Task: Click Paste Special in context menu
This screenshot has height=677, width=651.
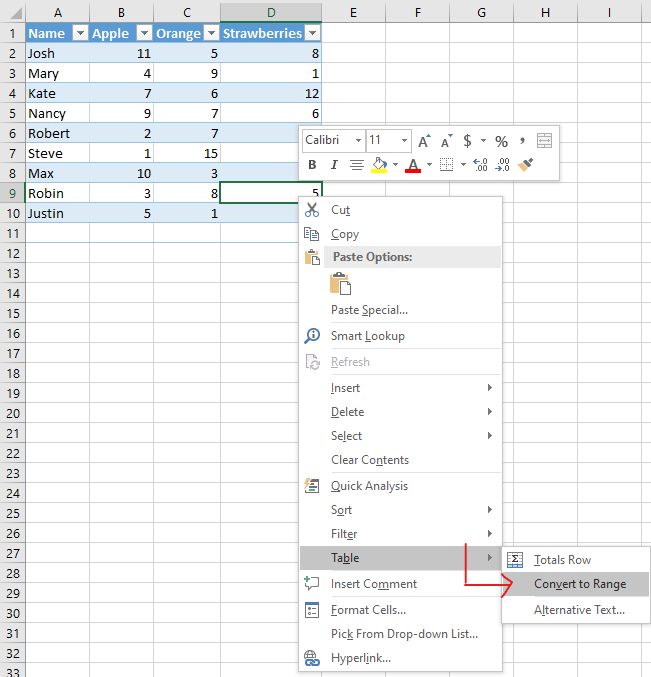Action: click(x=369, y=310)
